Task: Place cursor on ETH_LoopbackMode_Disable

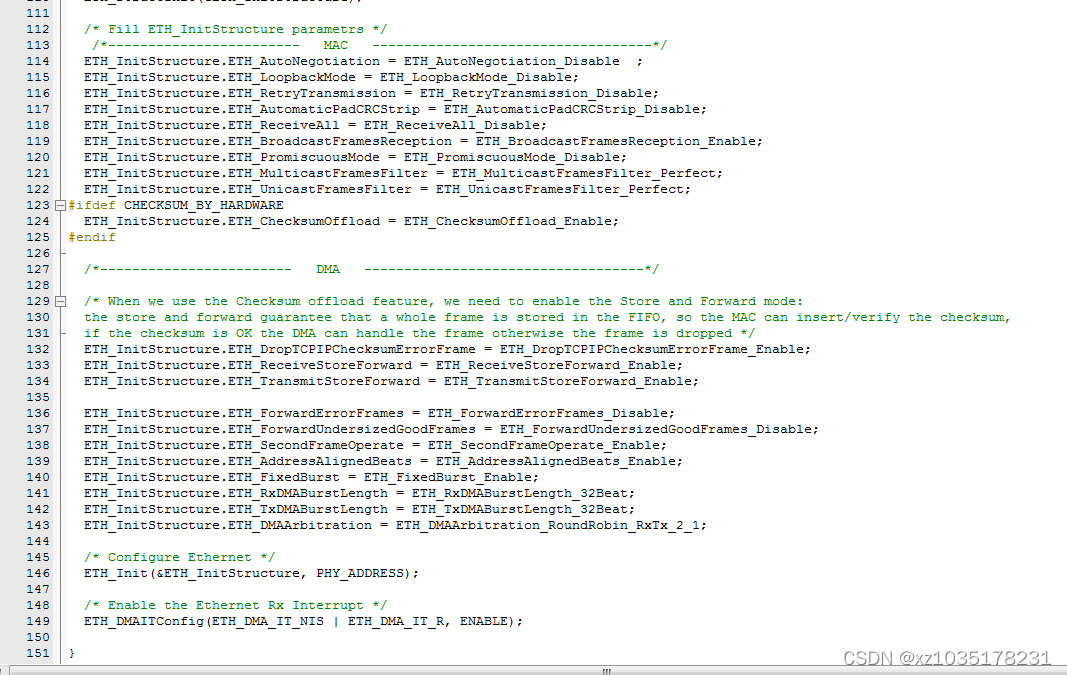Action: point(477,78)
